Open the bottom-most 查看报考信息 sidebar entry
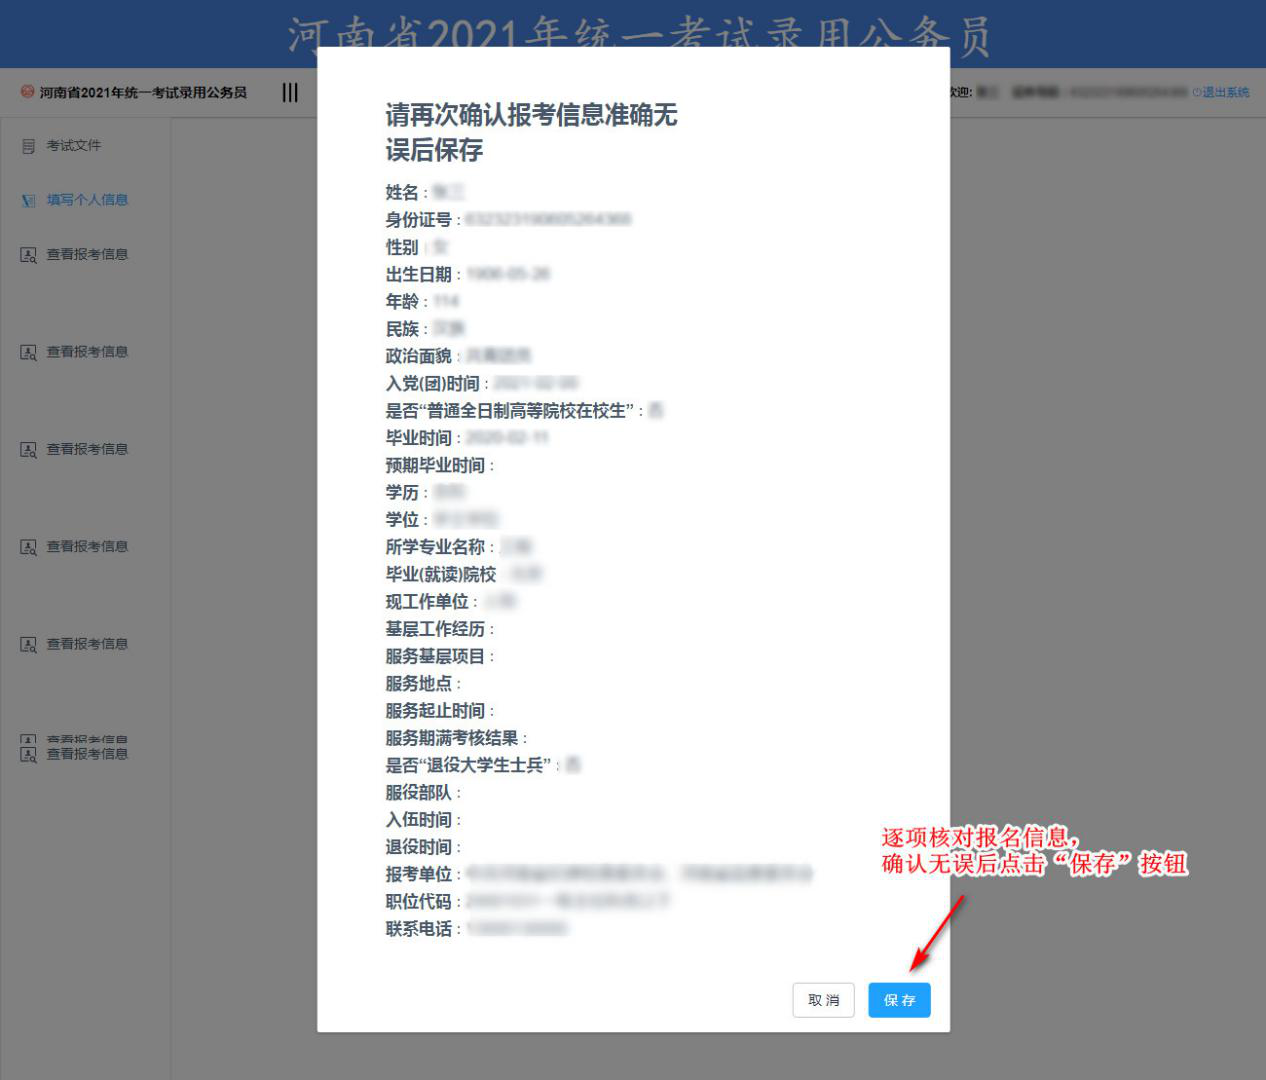 point(87,754)
